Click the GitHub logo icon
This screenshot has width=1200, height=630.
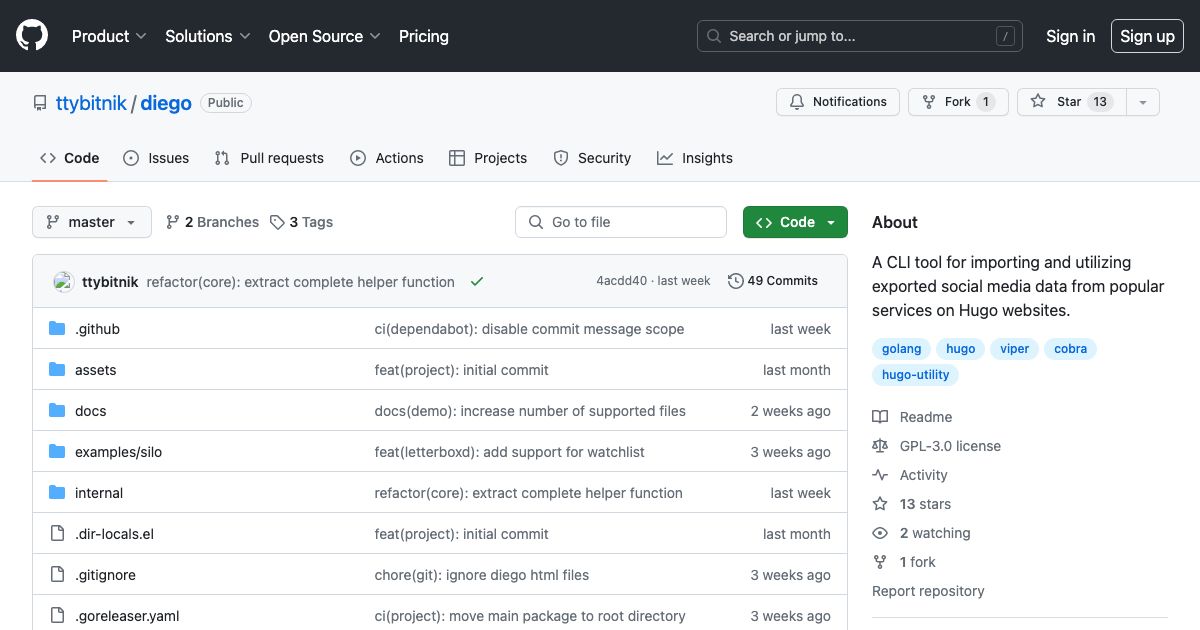(x=30, y=36)
